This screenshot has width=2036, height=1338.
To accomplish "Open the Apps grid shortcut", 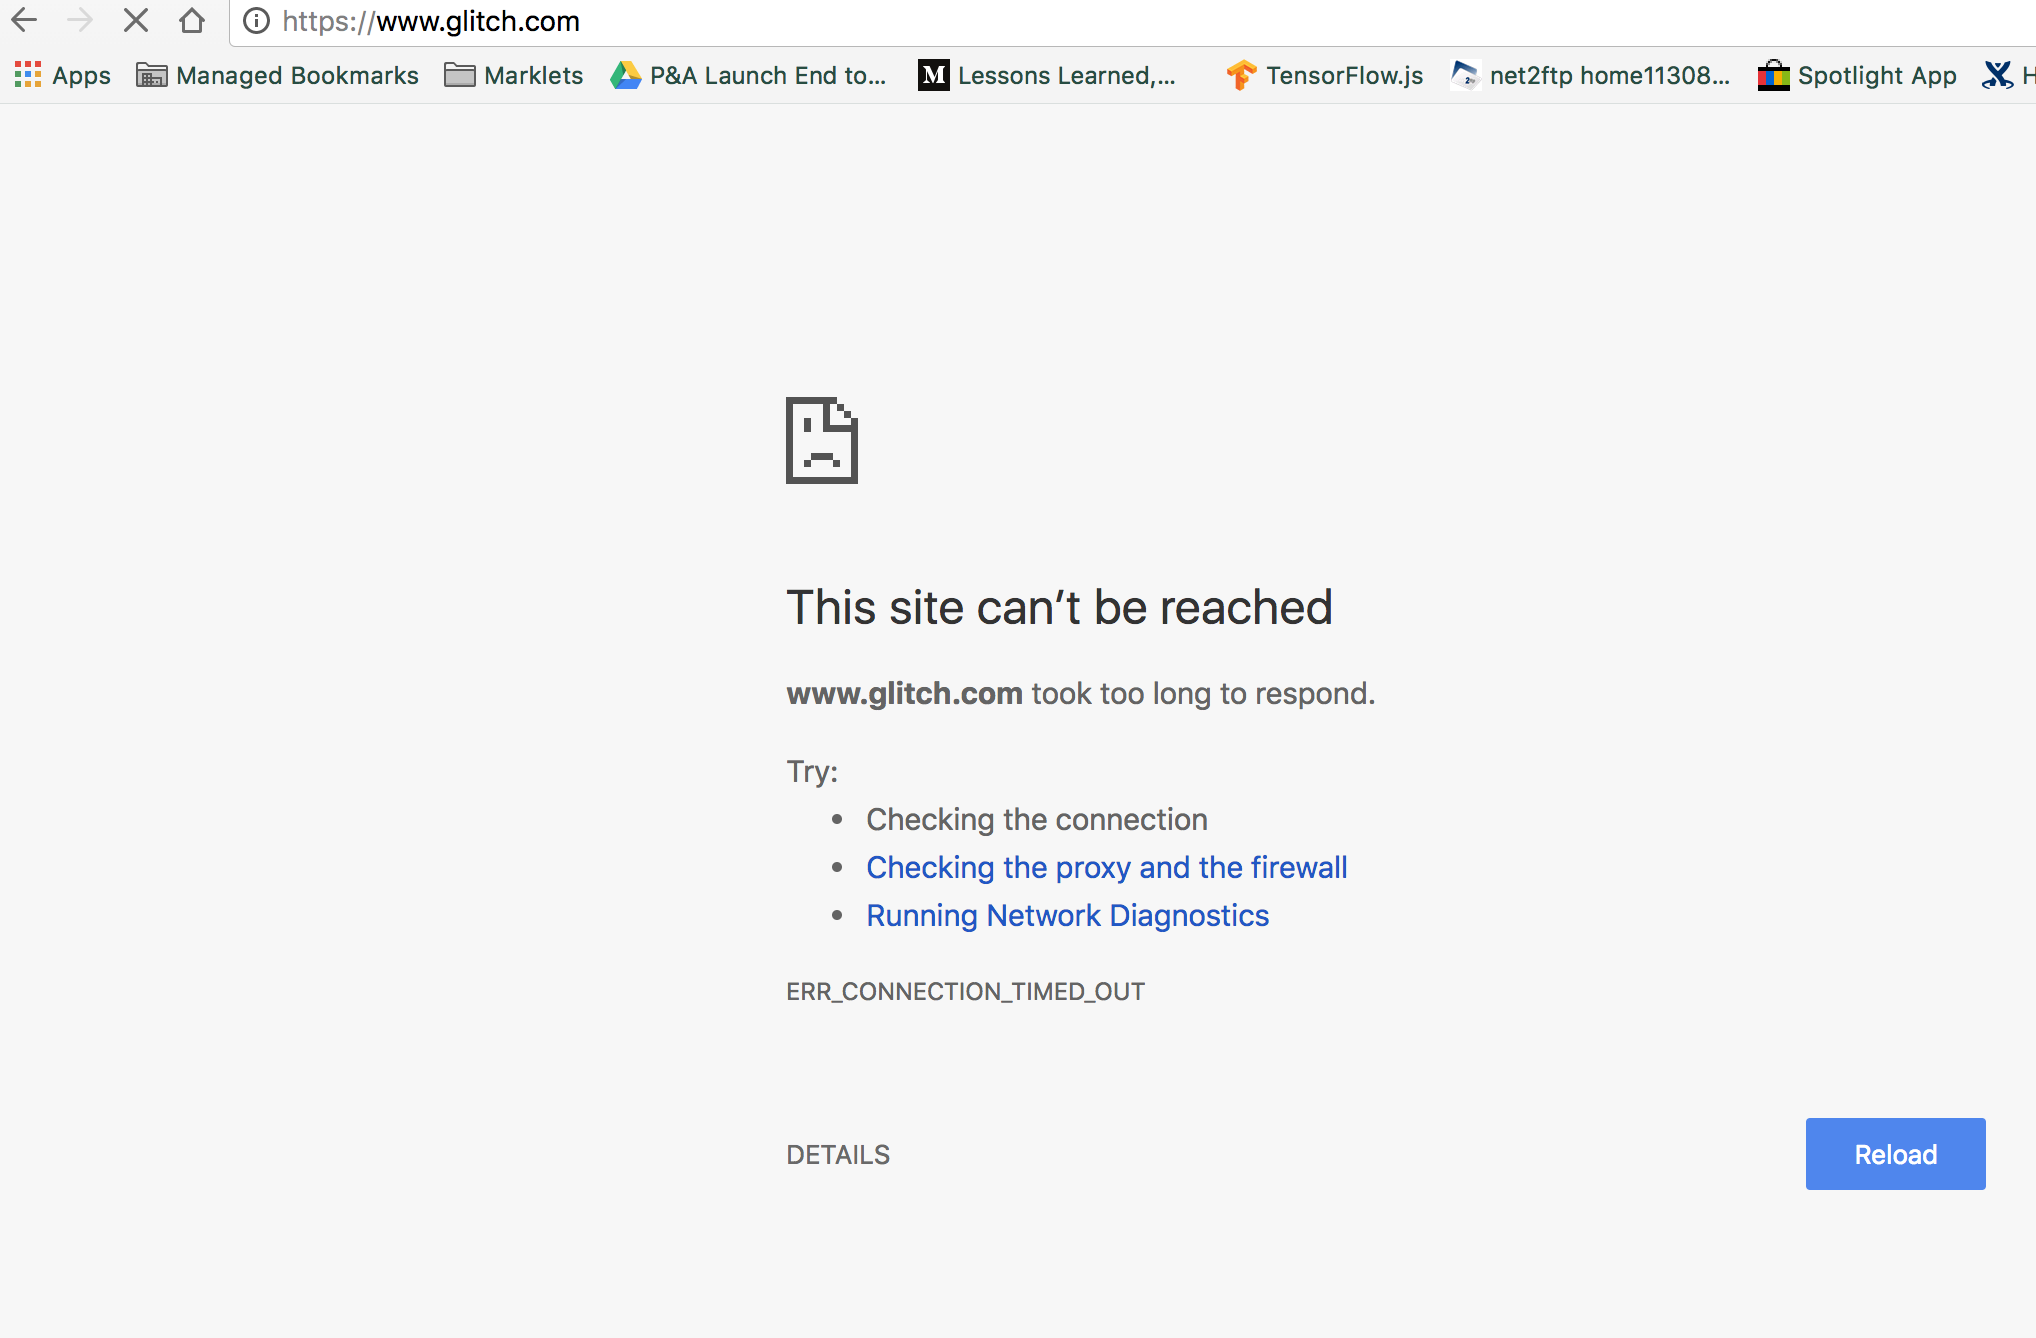I will click(x=62, y=75).
